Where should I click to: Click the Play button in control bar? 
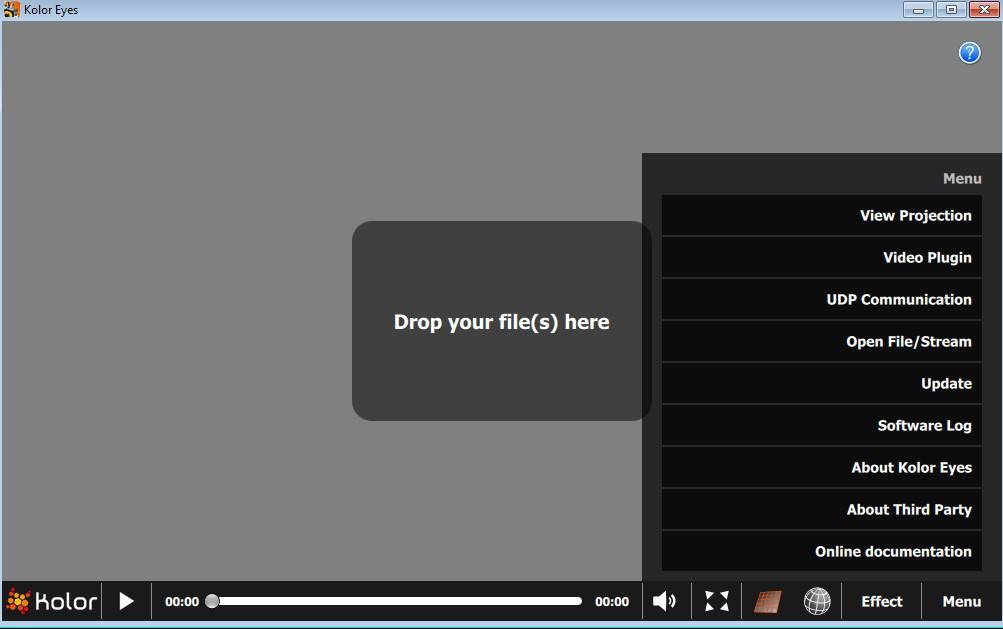pos(126,601)
